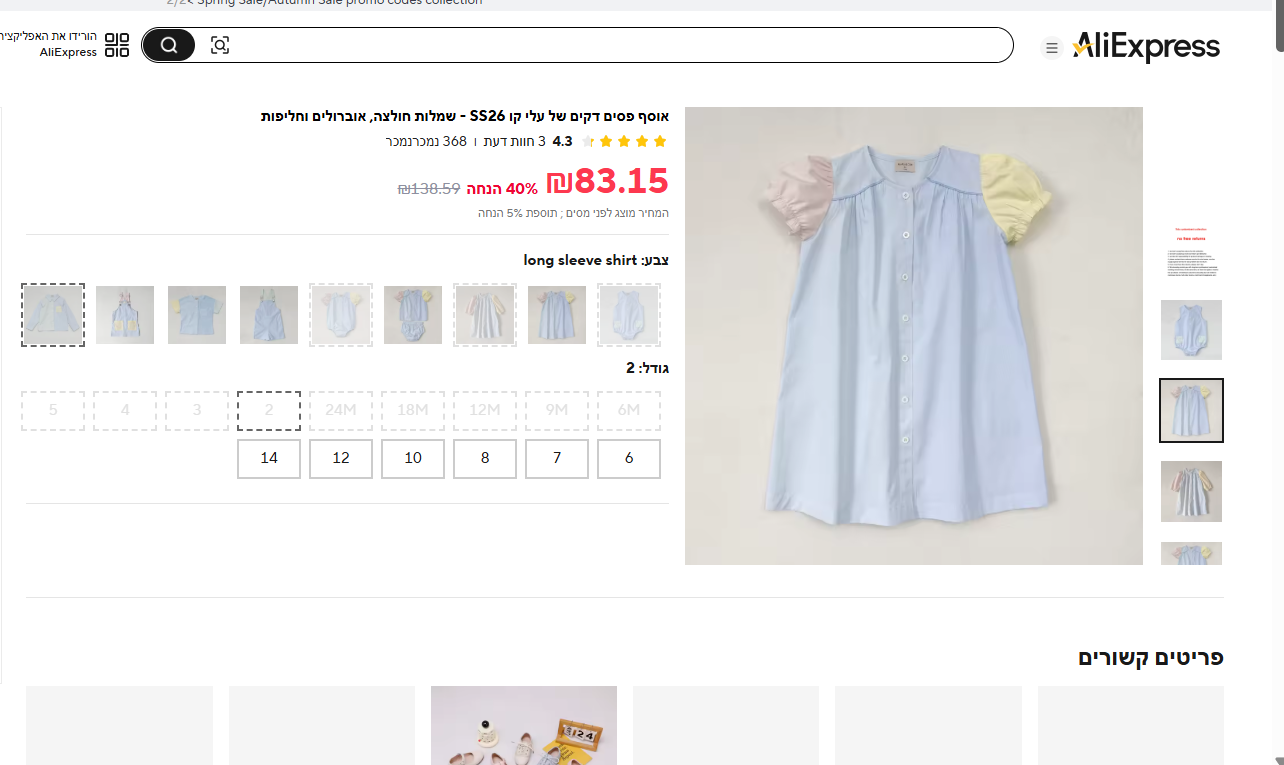Click the QR code app download icon
This screenshot has height=765, width=1284.
click(x=117, y=45)
